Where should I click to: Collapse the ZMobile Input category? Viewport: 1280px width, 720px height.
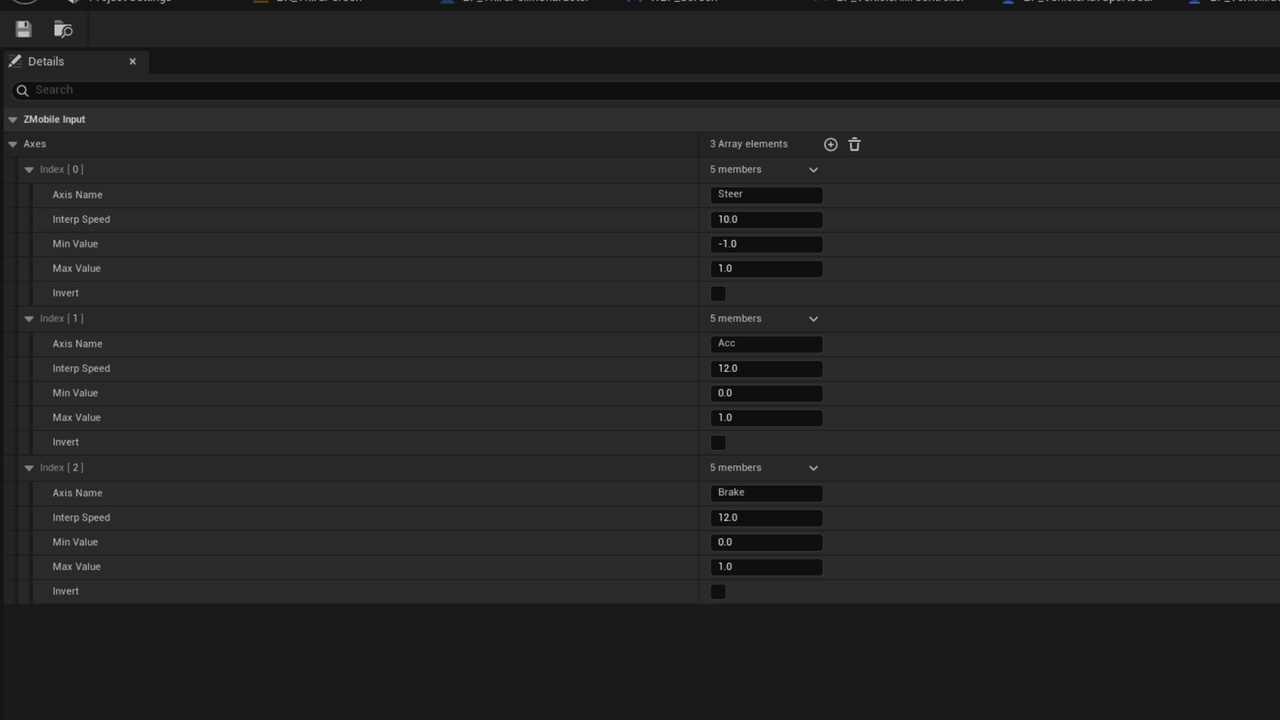12,120
